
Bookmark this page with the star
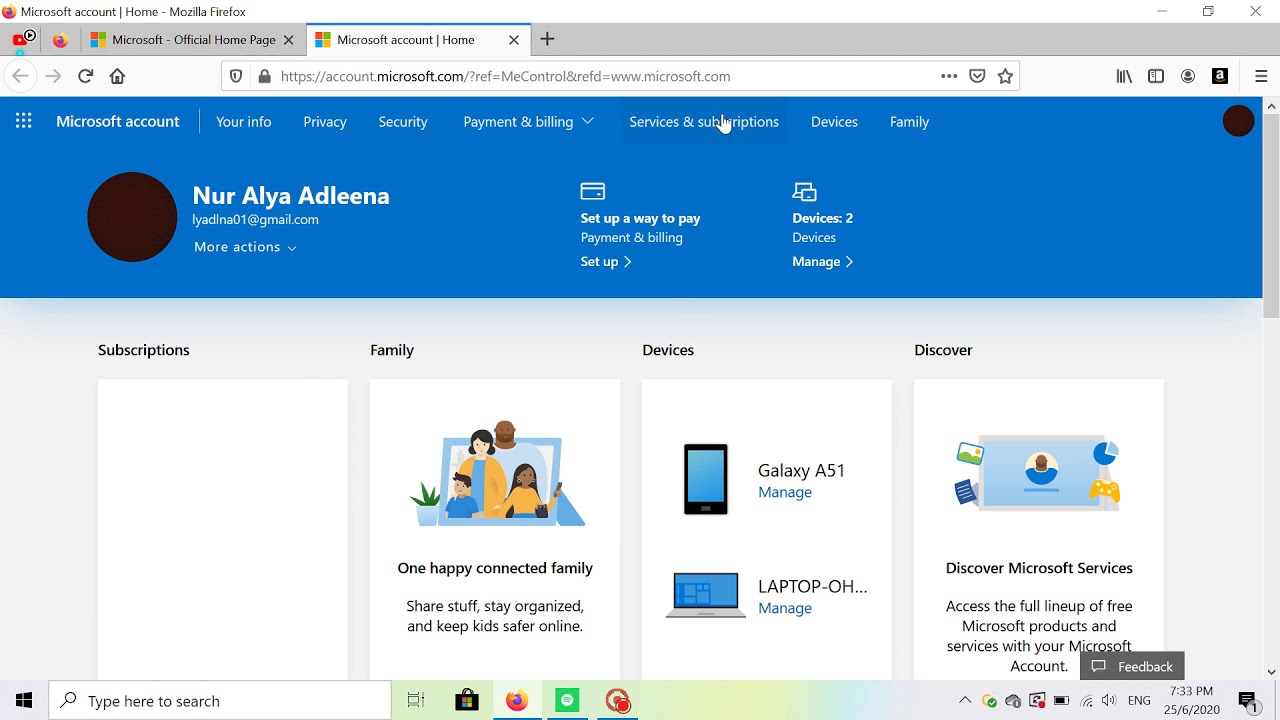click(x=1005, y=76)
